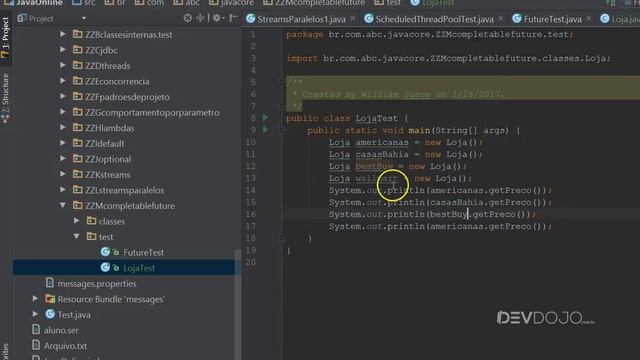640x360 pixels.
Task: Expand the ZZKstreams folder
Action: [x=63, y=174]
